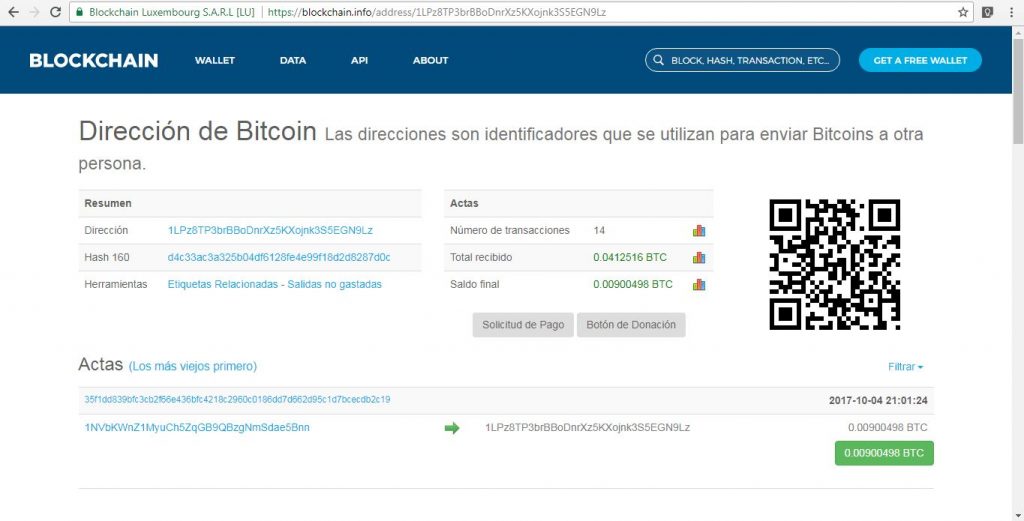Screen dimensions: 1024x521
Task: Focus the block, hash, transaction search field
Action: point(743,60)
